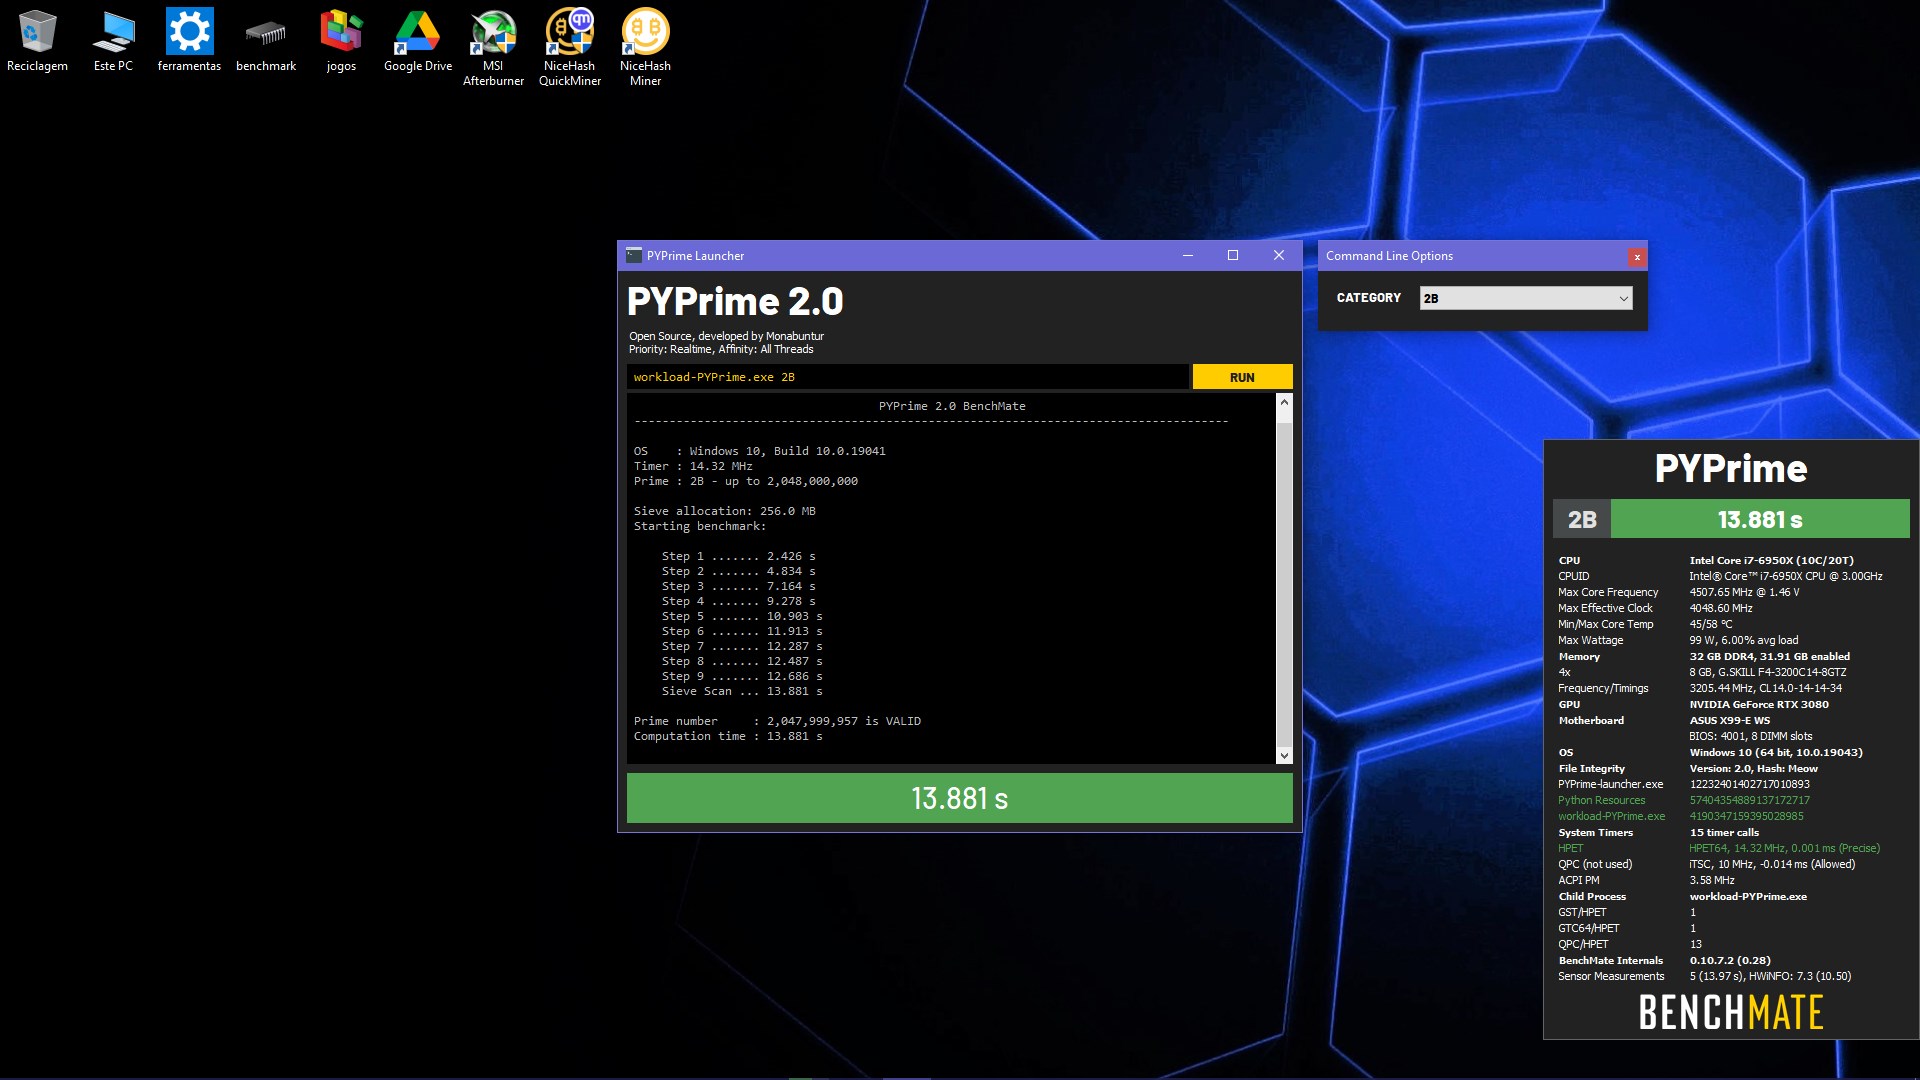Click Motherboard value ASUS X99-E WS
Image resolution: width=1920 pixels, height=1080 pixels.
tap(1730, 720)
